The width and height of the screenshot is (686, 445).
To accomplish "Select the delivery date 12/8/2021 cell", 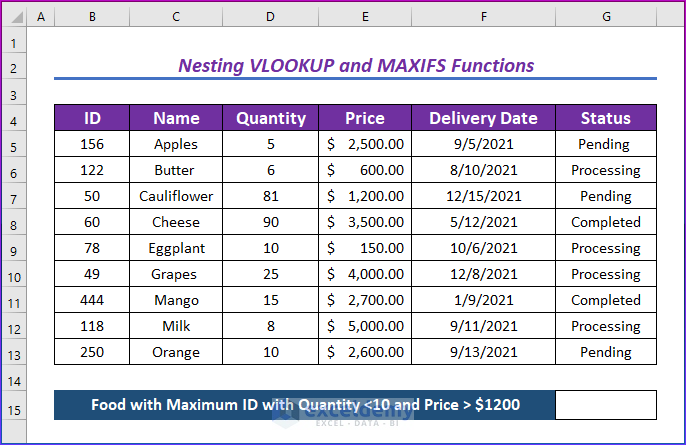I will (x=483, y=274).
